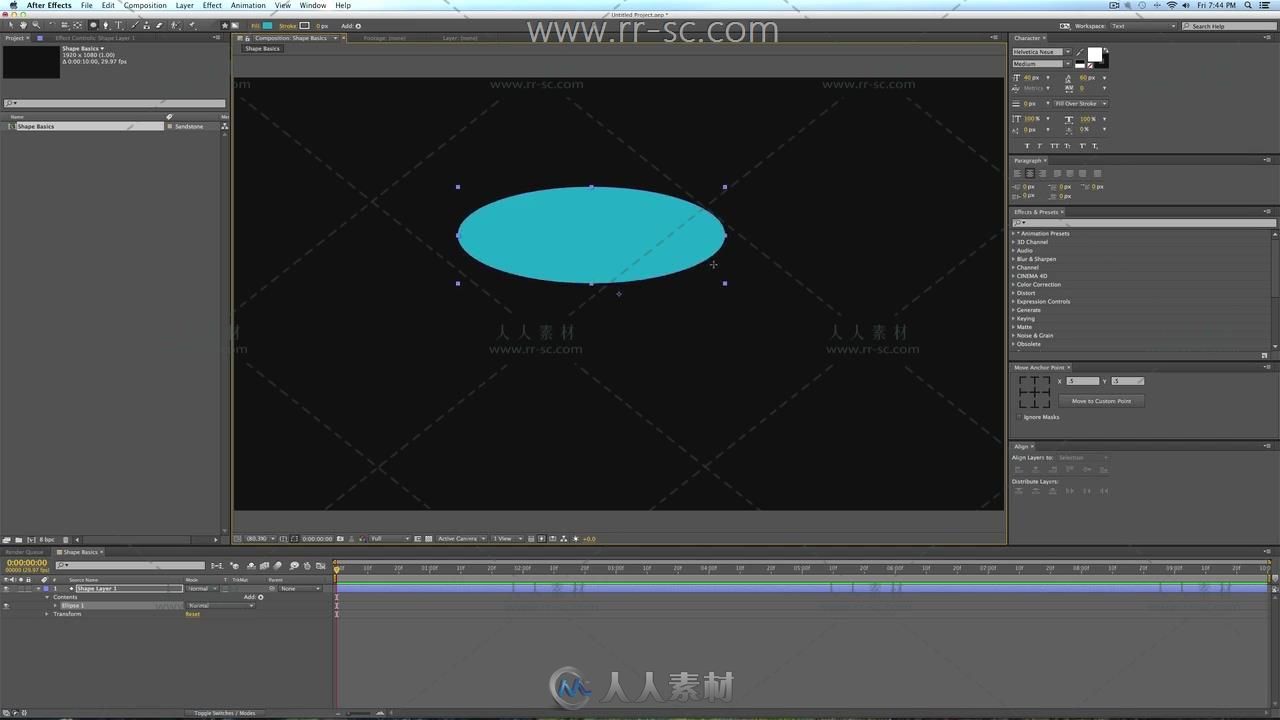
Task: Select the Roto Brush tool
Action: [174, 25]
